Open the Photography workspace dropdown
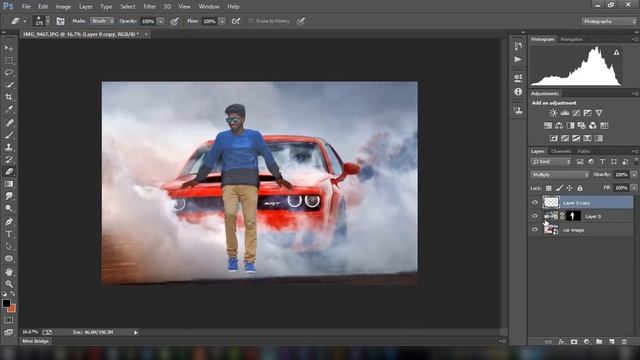Viewport: 640px width, 360px height. pyautogui.click(x=609, y=21)
